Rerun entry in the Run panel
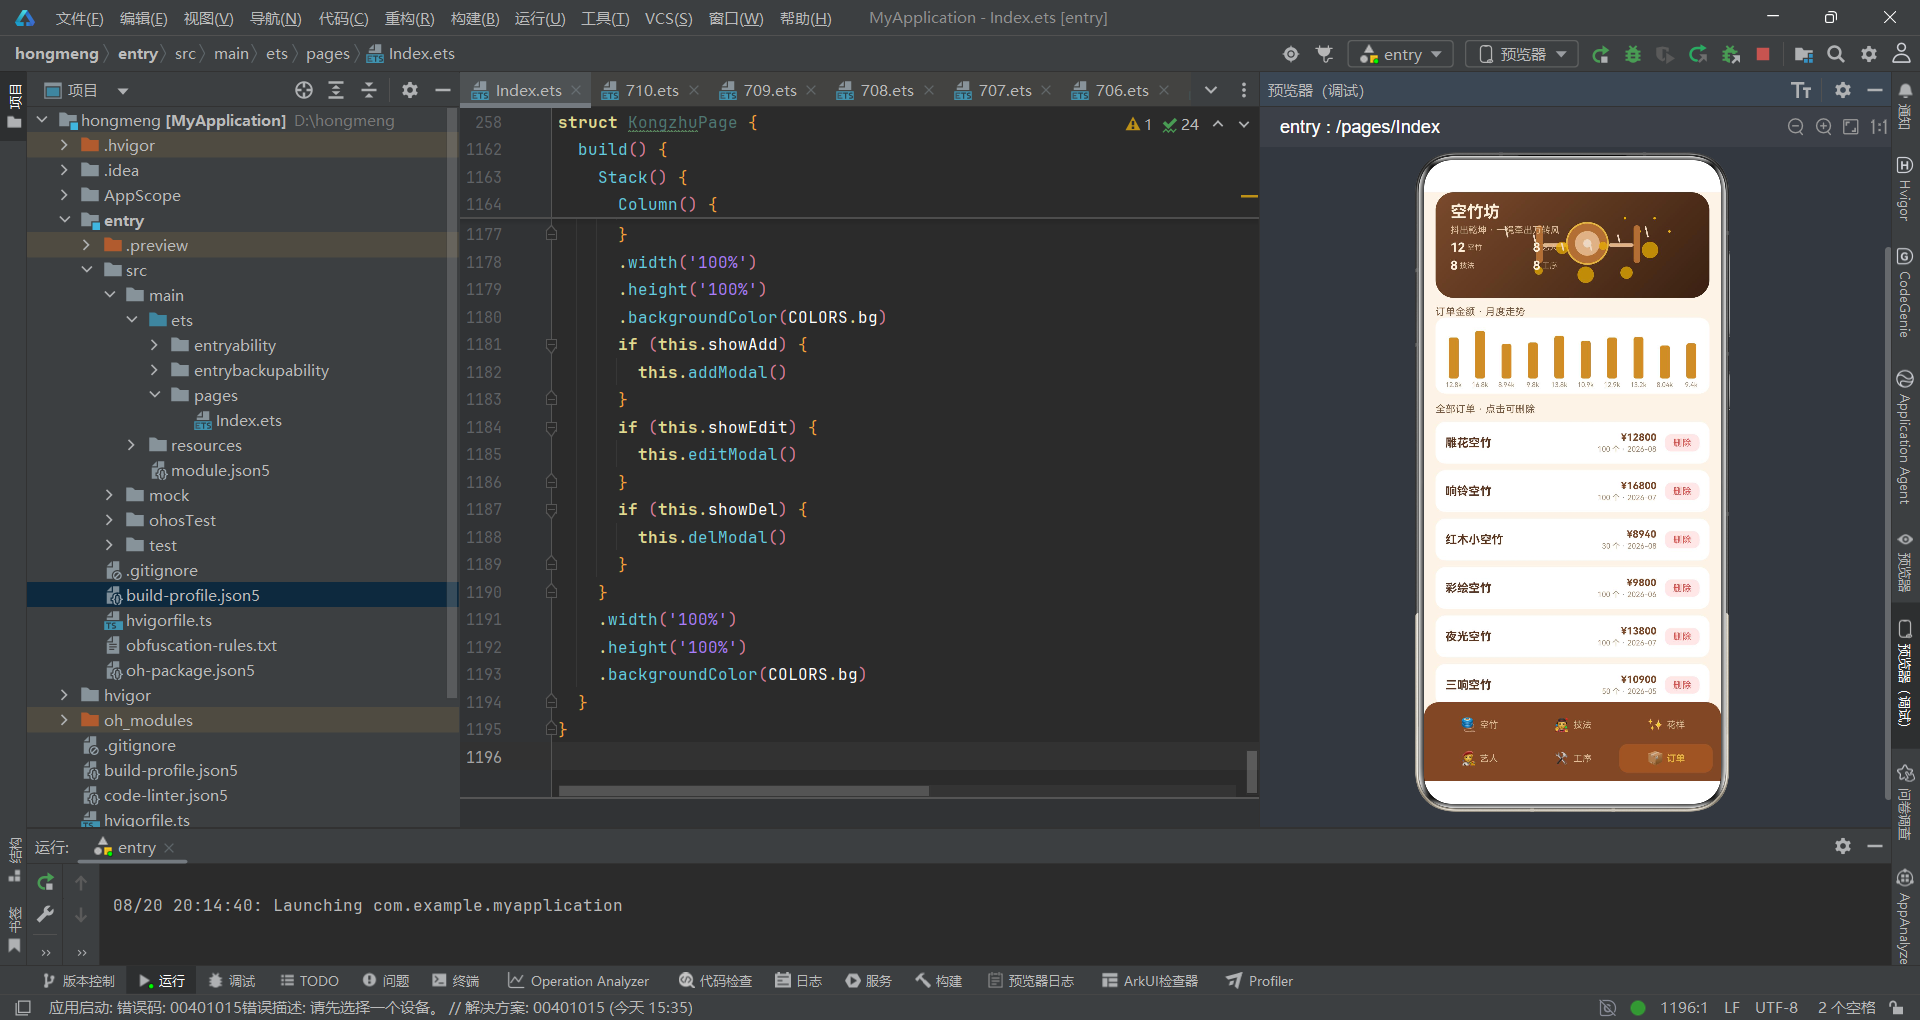1920x1020 pixels. [x=45, y=882]
